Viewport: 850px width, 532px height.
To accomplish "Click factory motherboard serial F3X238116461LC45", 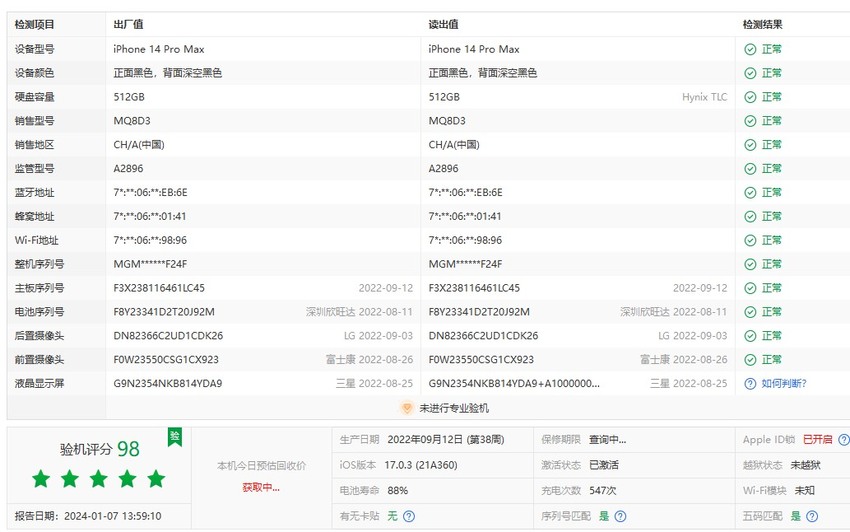I will [x=159, y=288].
